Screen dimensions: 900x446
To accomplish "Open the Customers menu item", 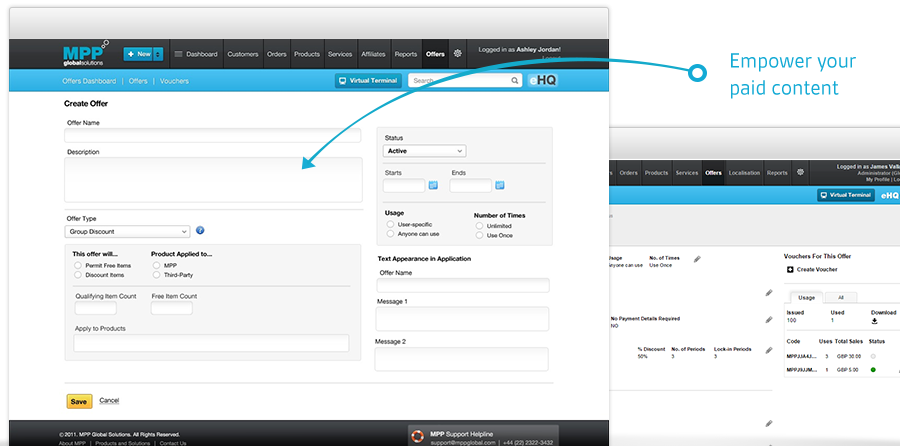I will (243, 54).
